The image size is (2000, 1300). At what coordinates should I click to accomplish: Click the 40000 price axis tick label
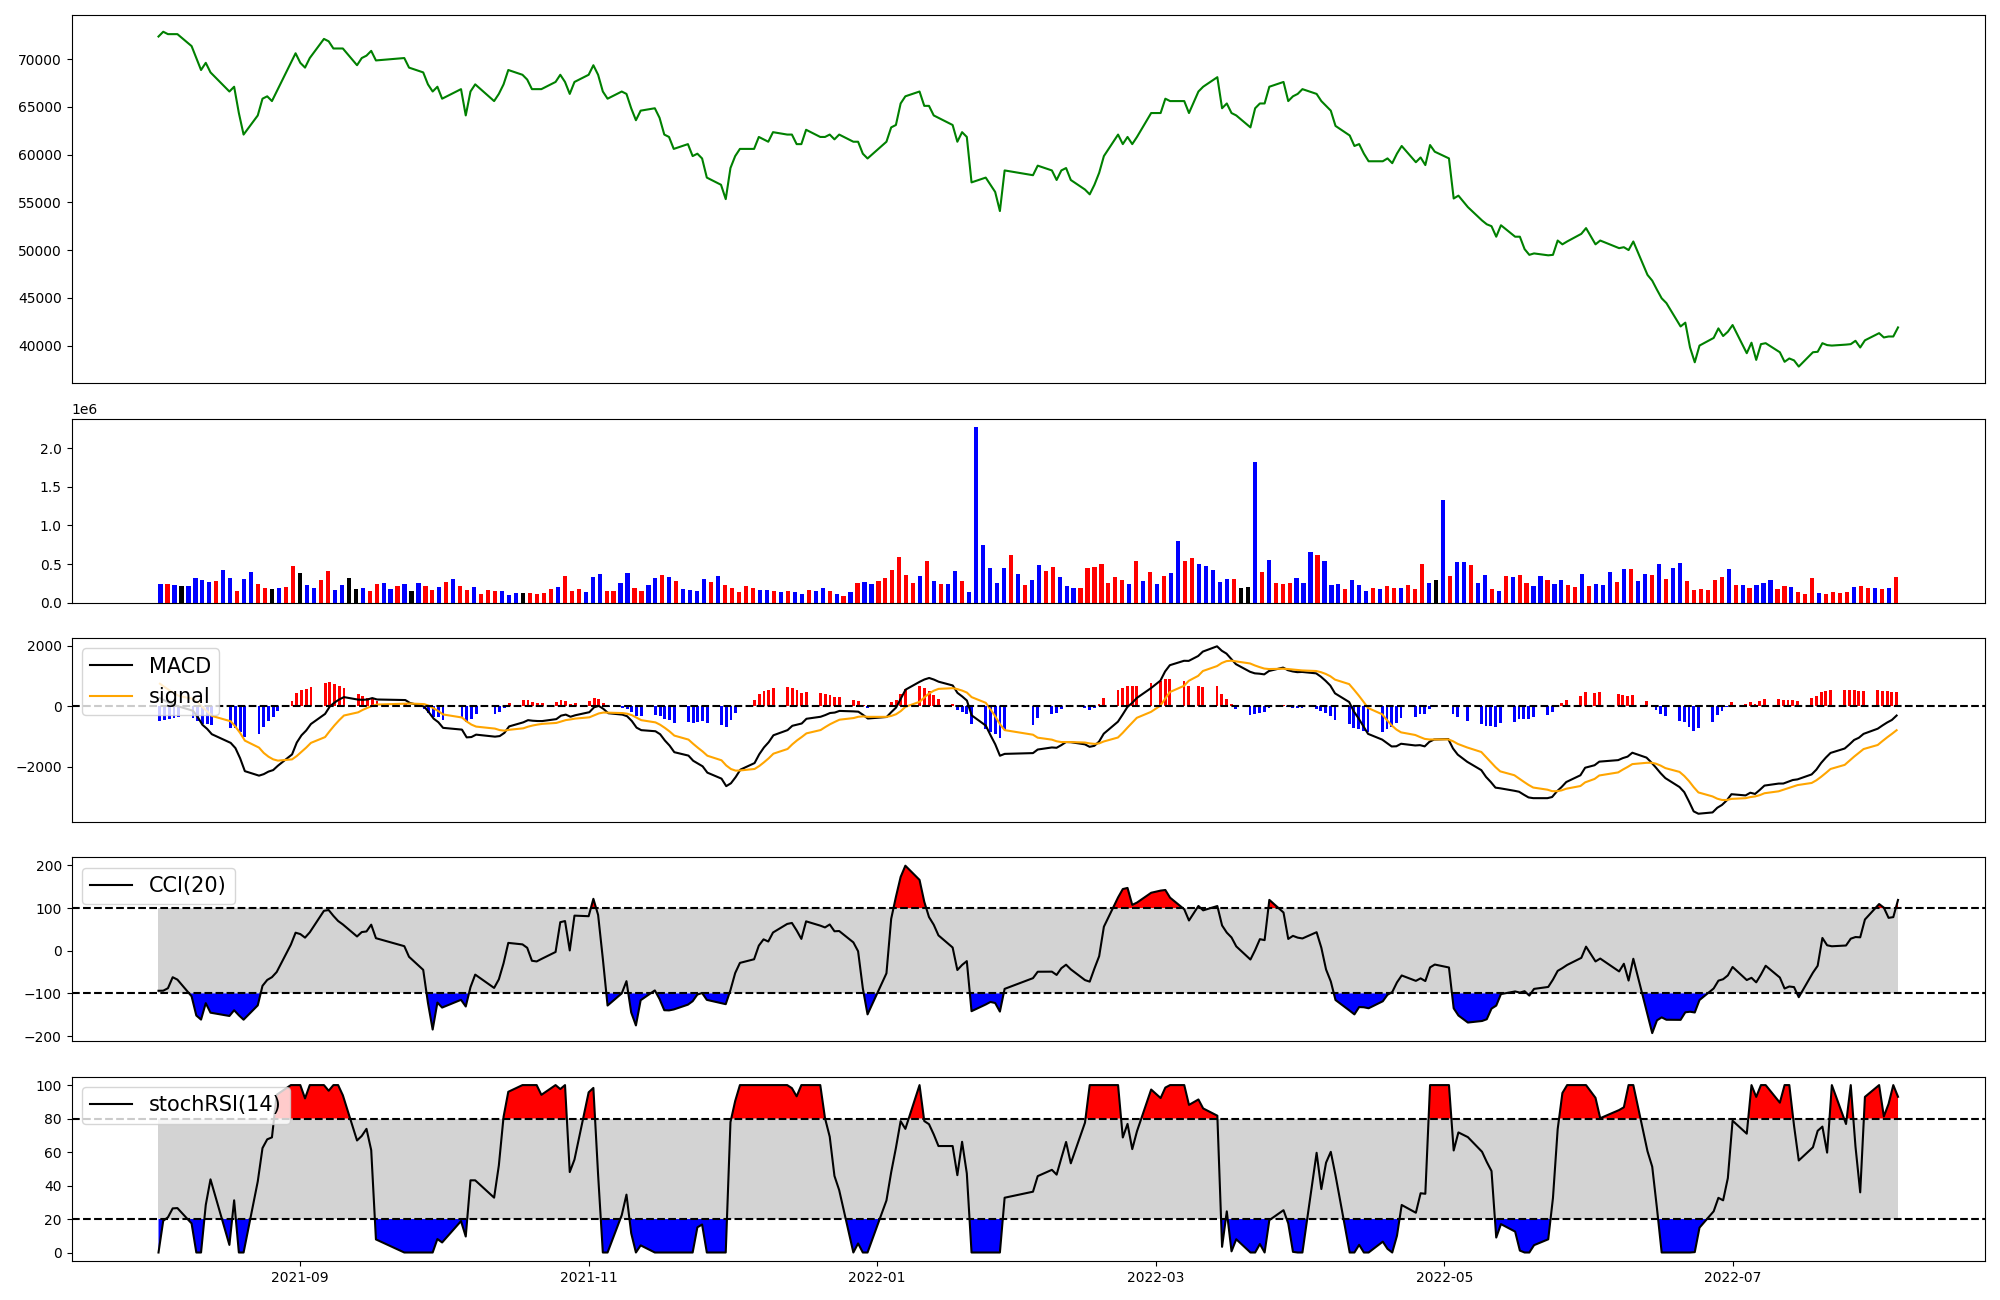(40, 347)
